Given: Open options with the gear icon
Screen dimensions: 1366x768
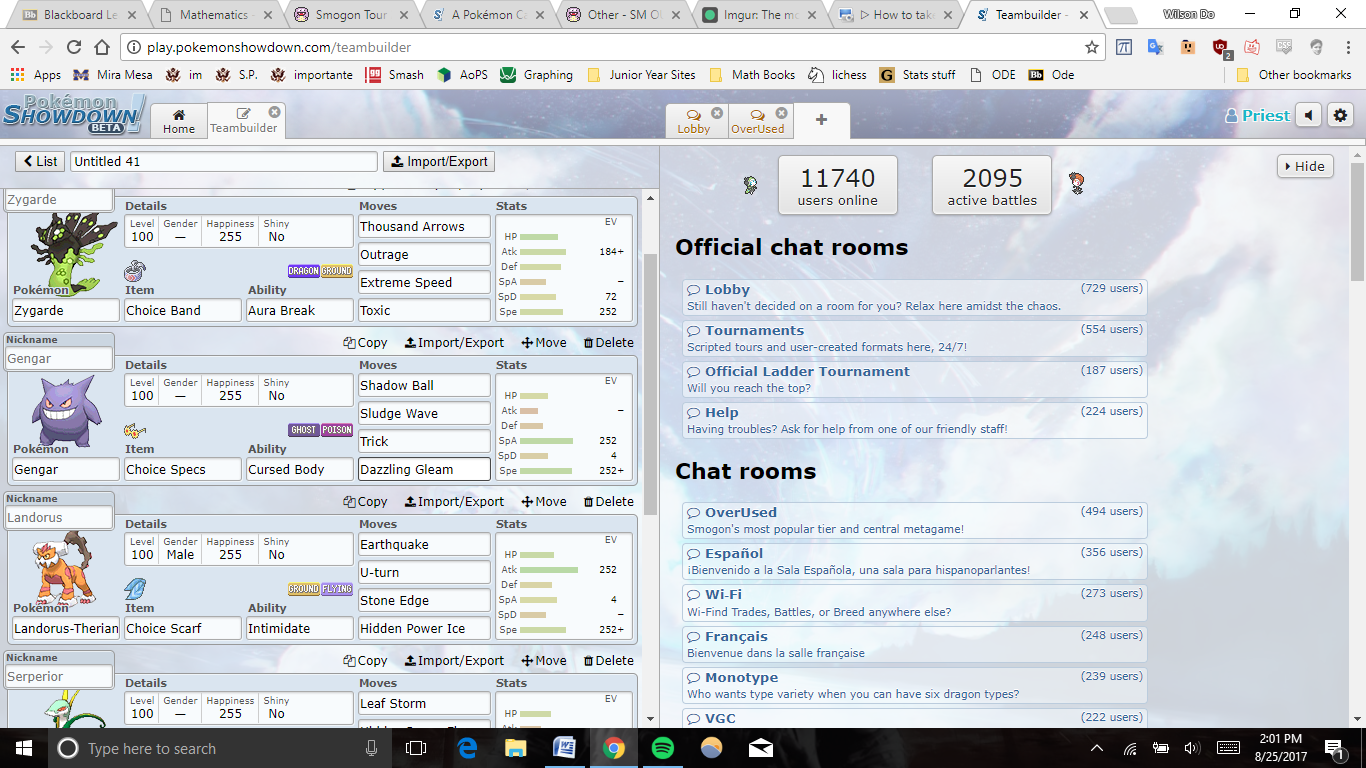Looking at the screenshot, I should tap(1340, 116).
